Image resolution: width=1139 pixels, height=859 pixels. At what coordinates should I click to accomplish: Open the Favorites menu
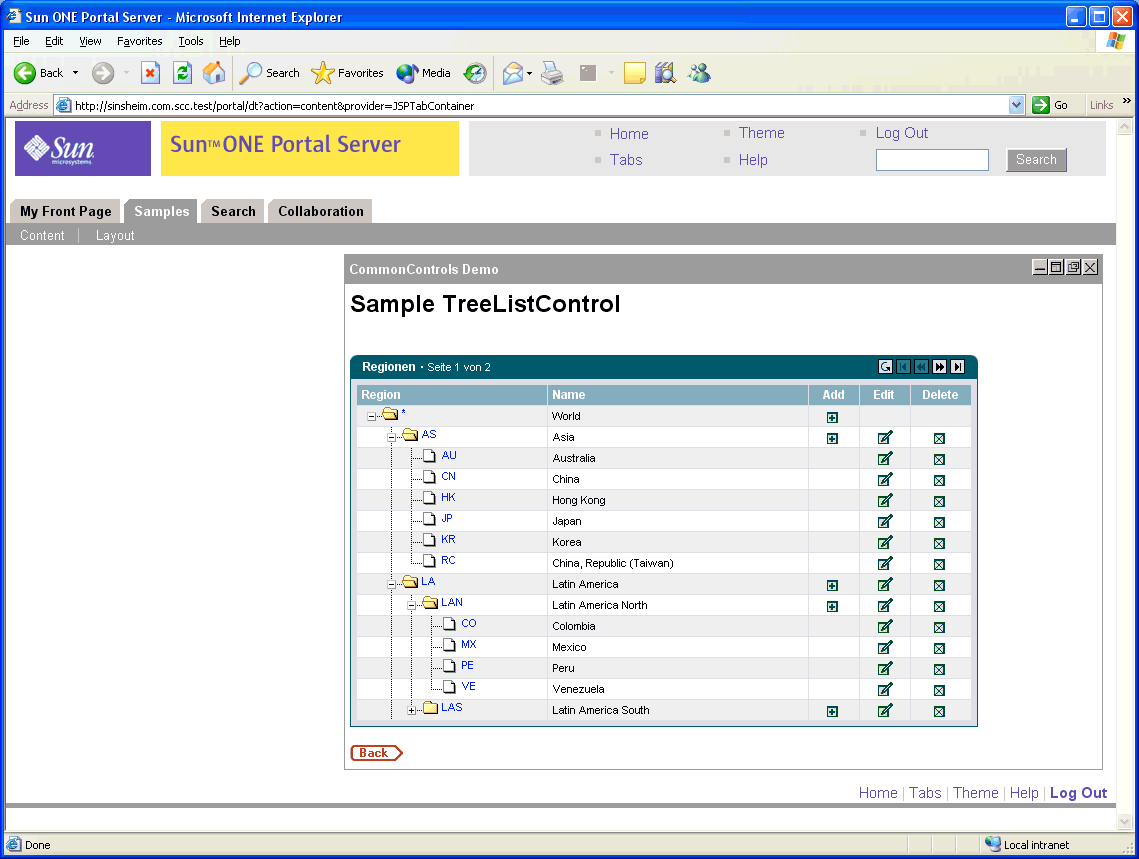tap(139, 41)
